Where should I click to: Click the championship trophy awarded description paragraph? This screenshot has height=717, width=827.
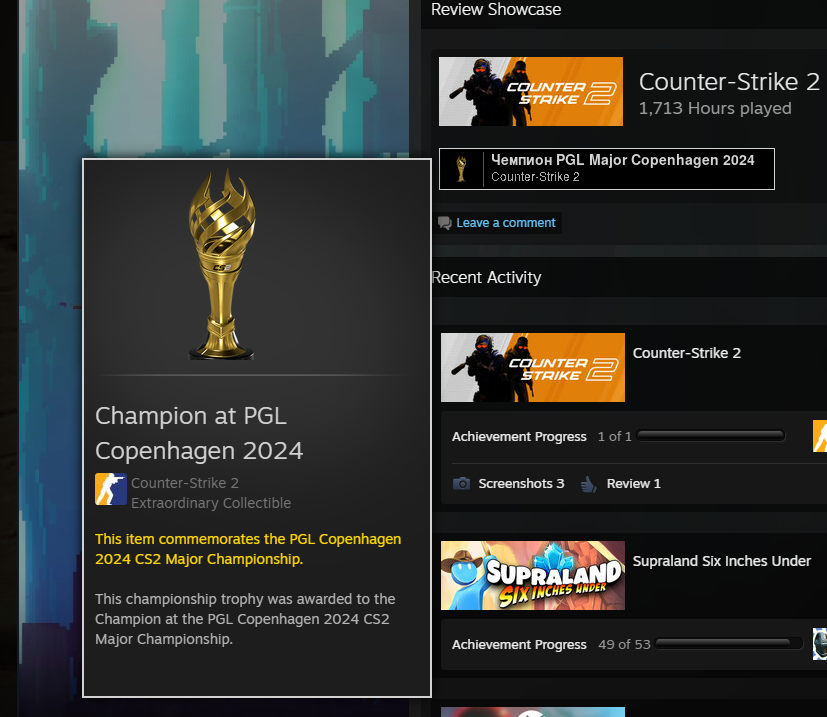245,619
